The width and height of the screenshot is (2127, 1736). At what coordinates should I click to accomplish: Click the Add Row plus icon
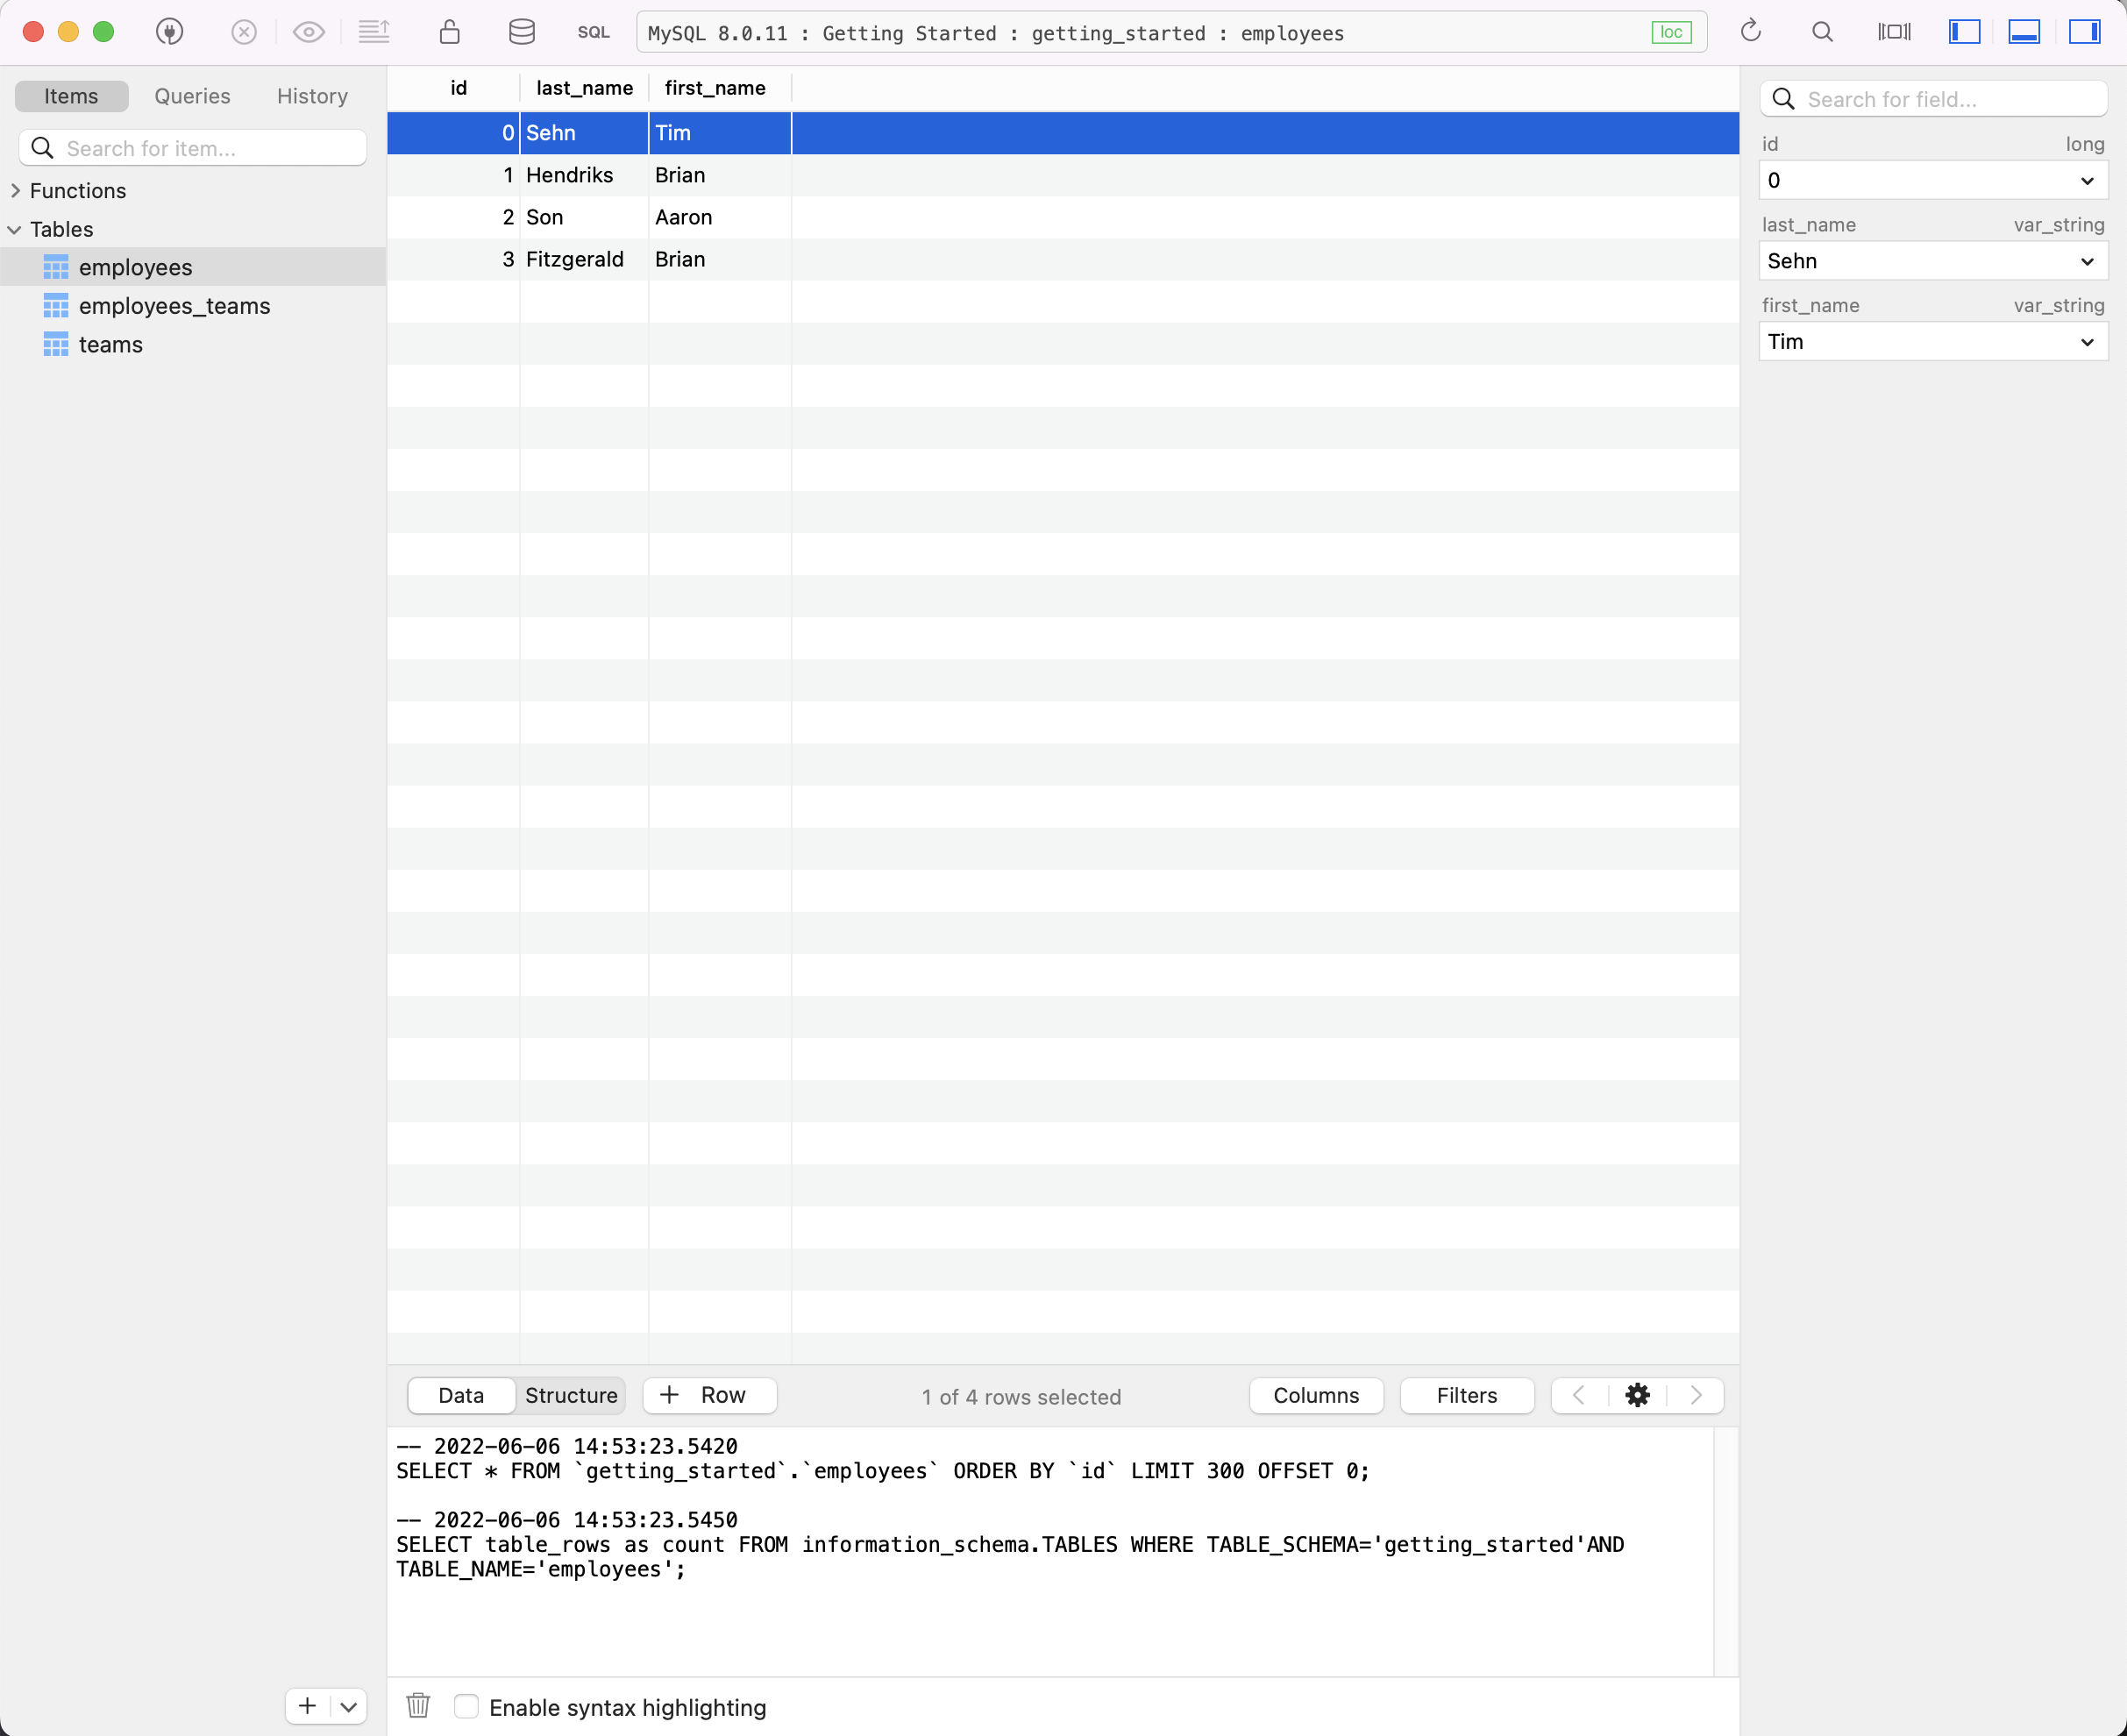[x=672, y=1395]
